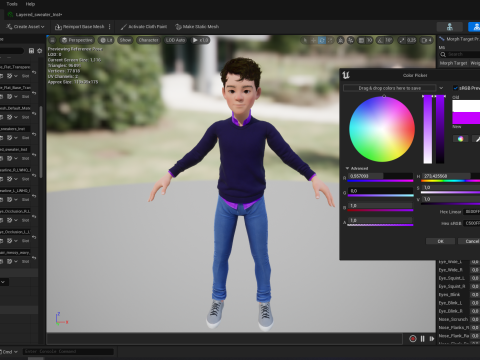
Task: Click the Red channel value field
Action: point(380,176)
